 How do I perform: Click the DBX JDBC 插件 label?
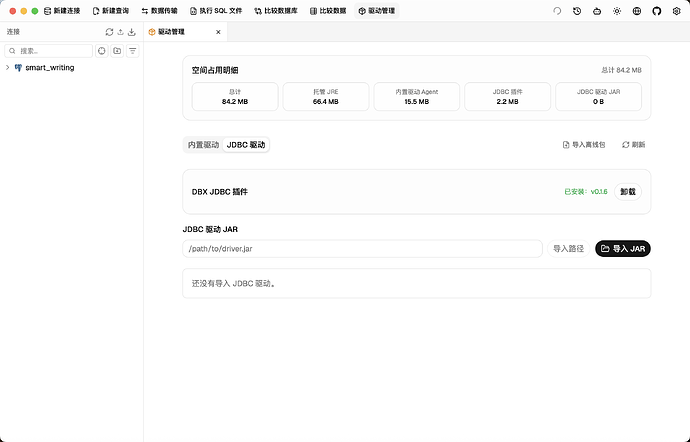[220, 192]
